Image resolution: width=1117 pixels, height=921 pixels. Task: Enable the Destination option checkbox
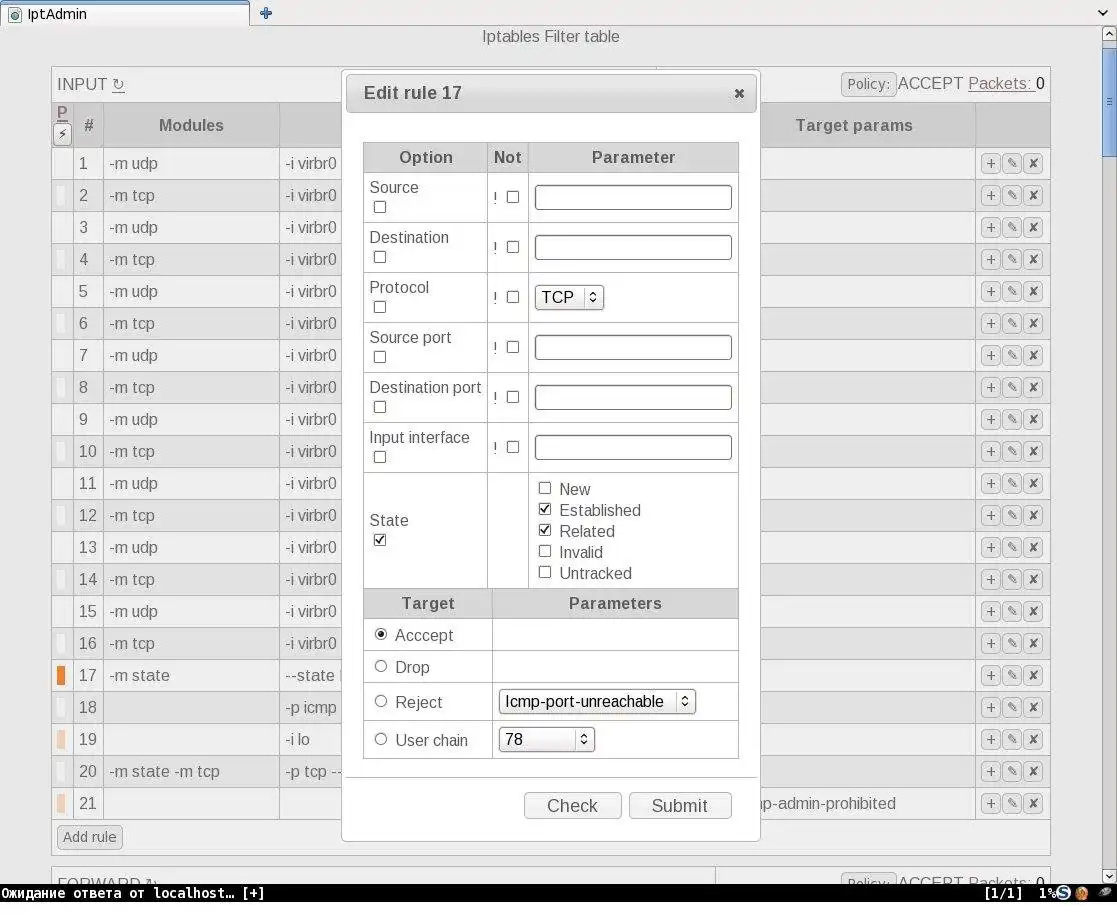[380, 257]
